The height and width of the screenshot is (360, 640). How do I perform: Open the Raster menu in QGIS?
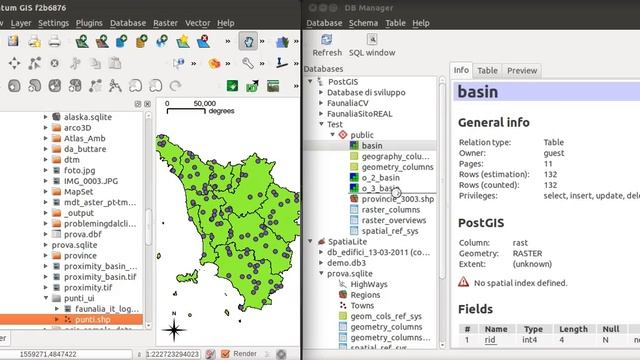pos(165,23)
